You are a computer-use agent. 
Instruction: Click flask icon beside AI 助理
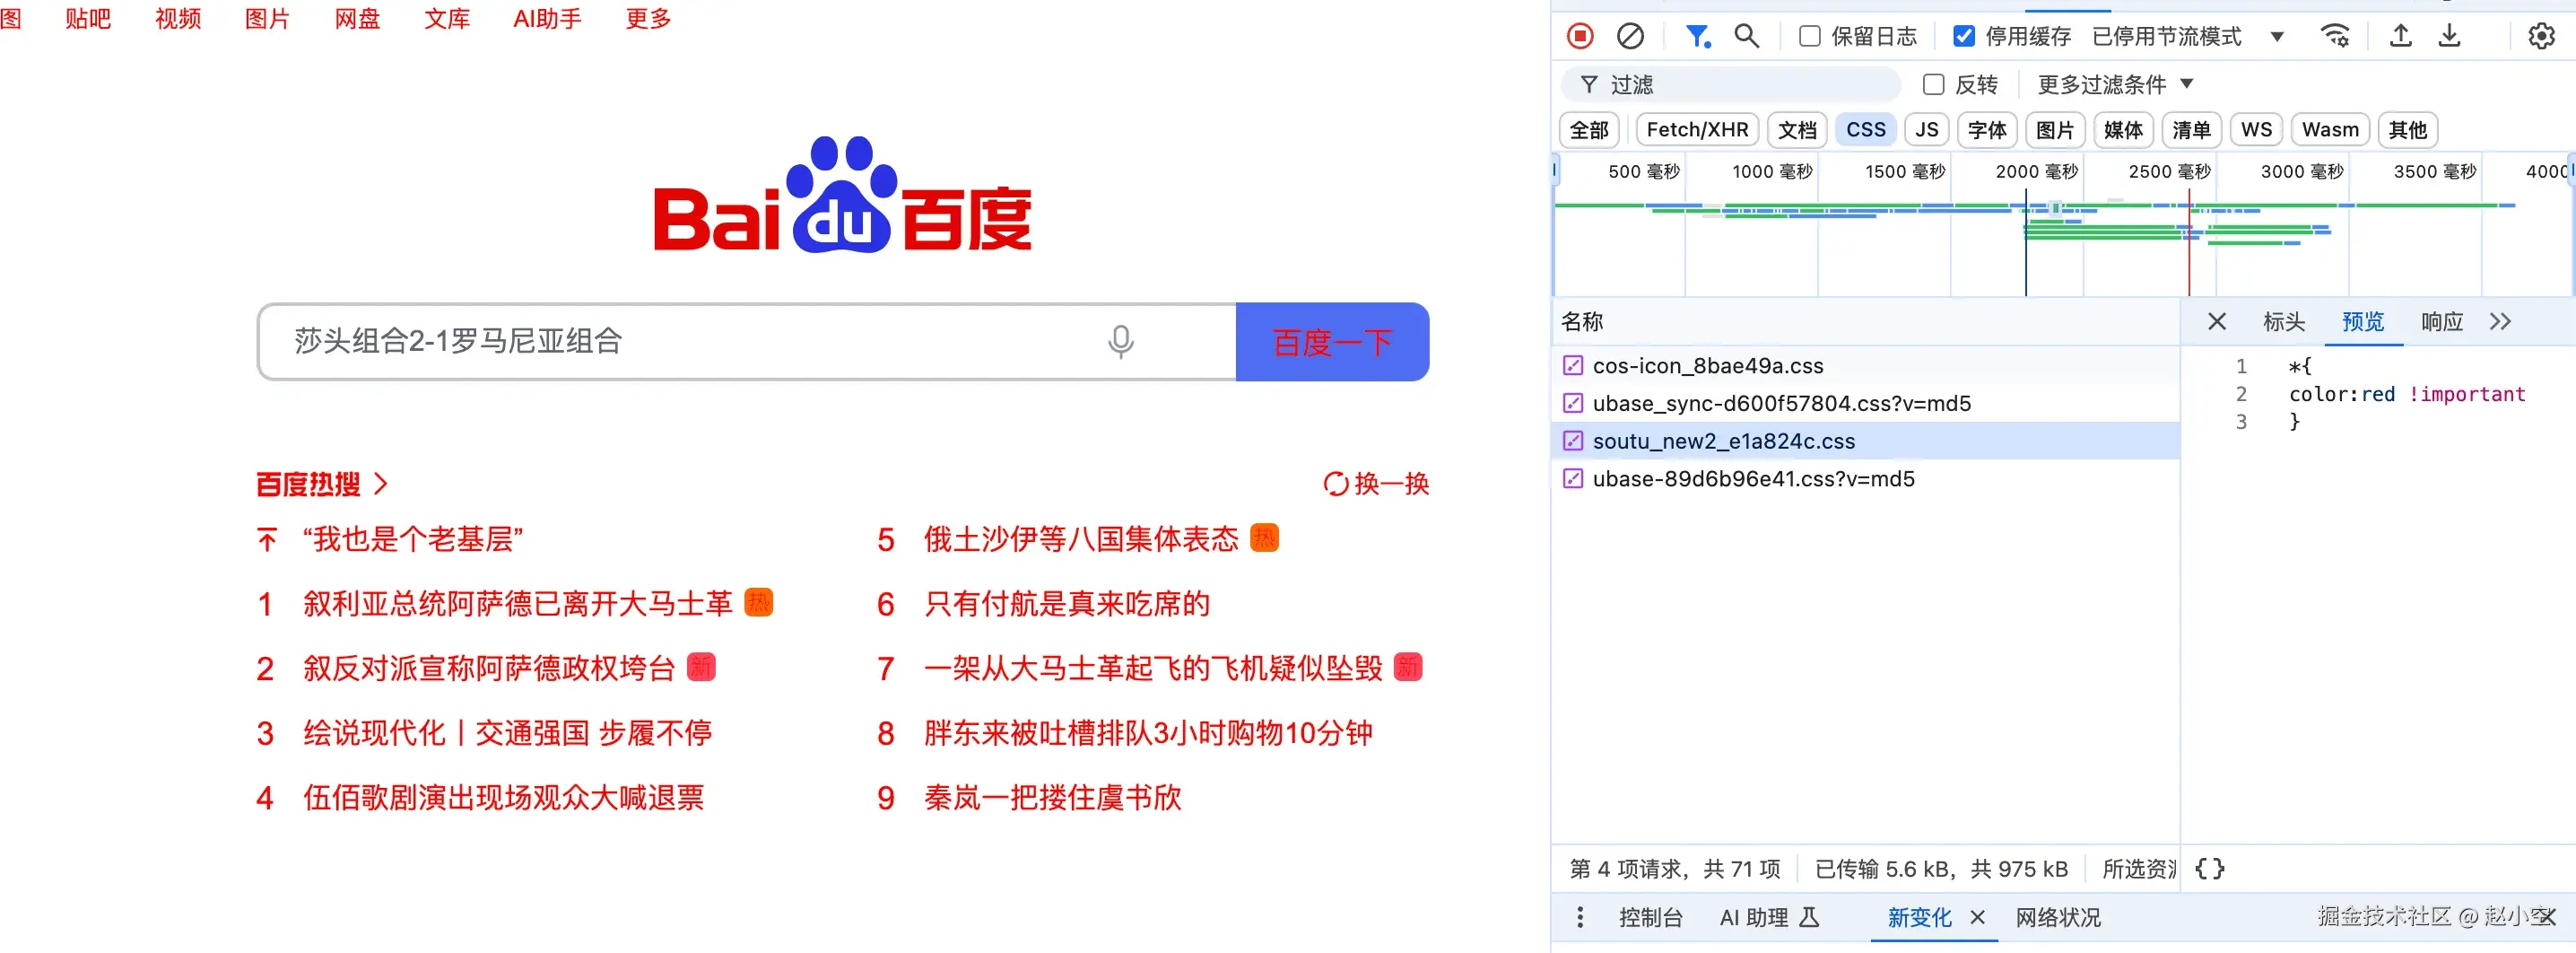(1809, 917)
